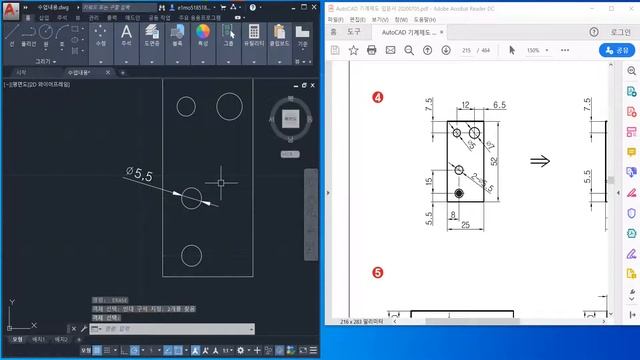Customize command line wrench icon
The height and width of the screenshot is (360, 640).
(84, 329)
